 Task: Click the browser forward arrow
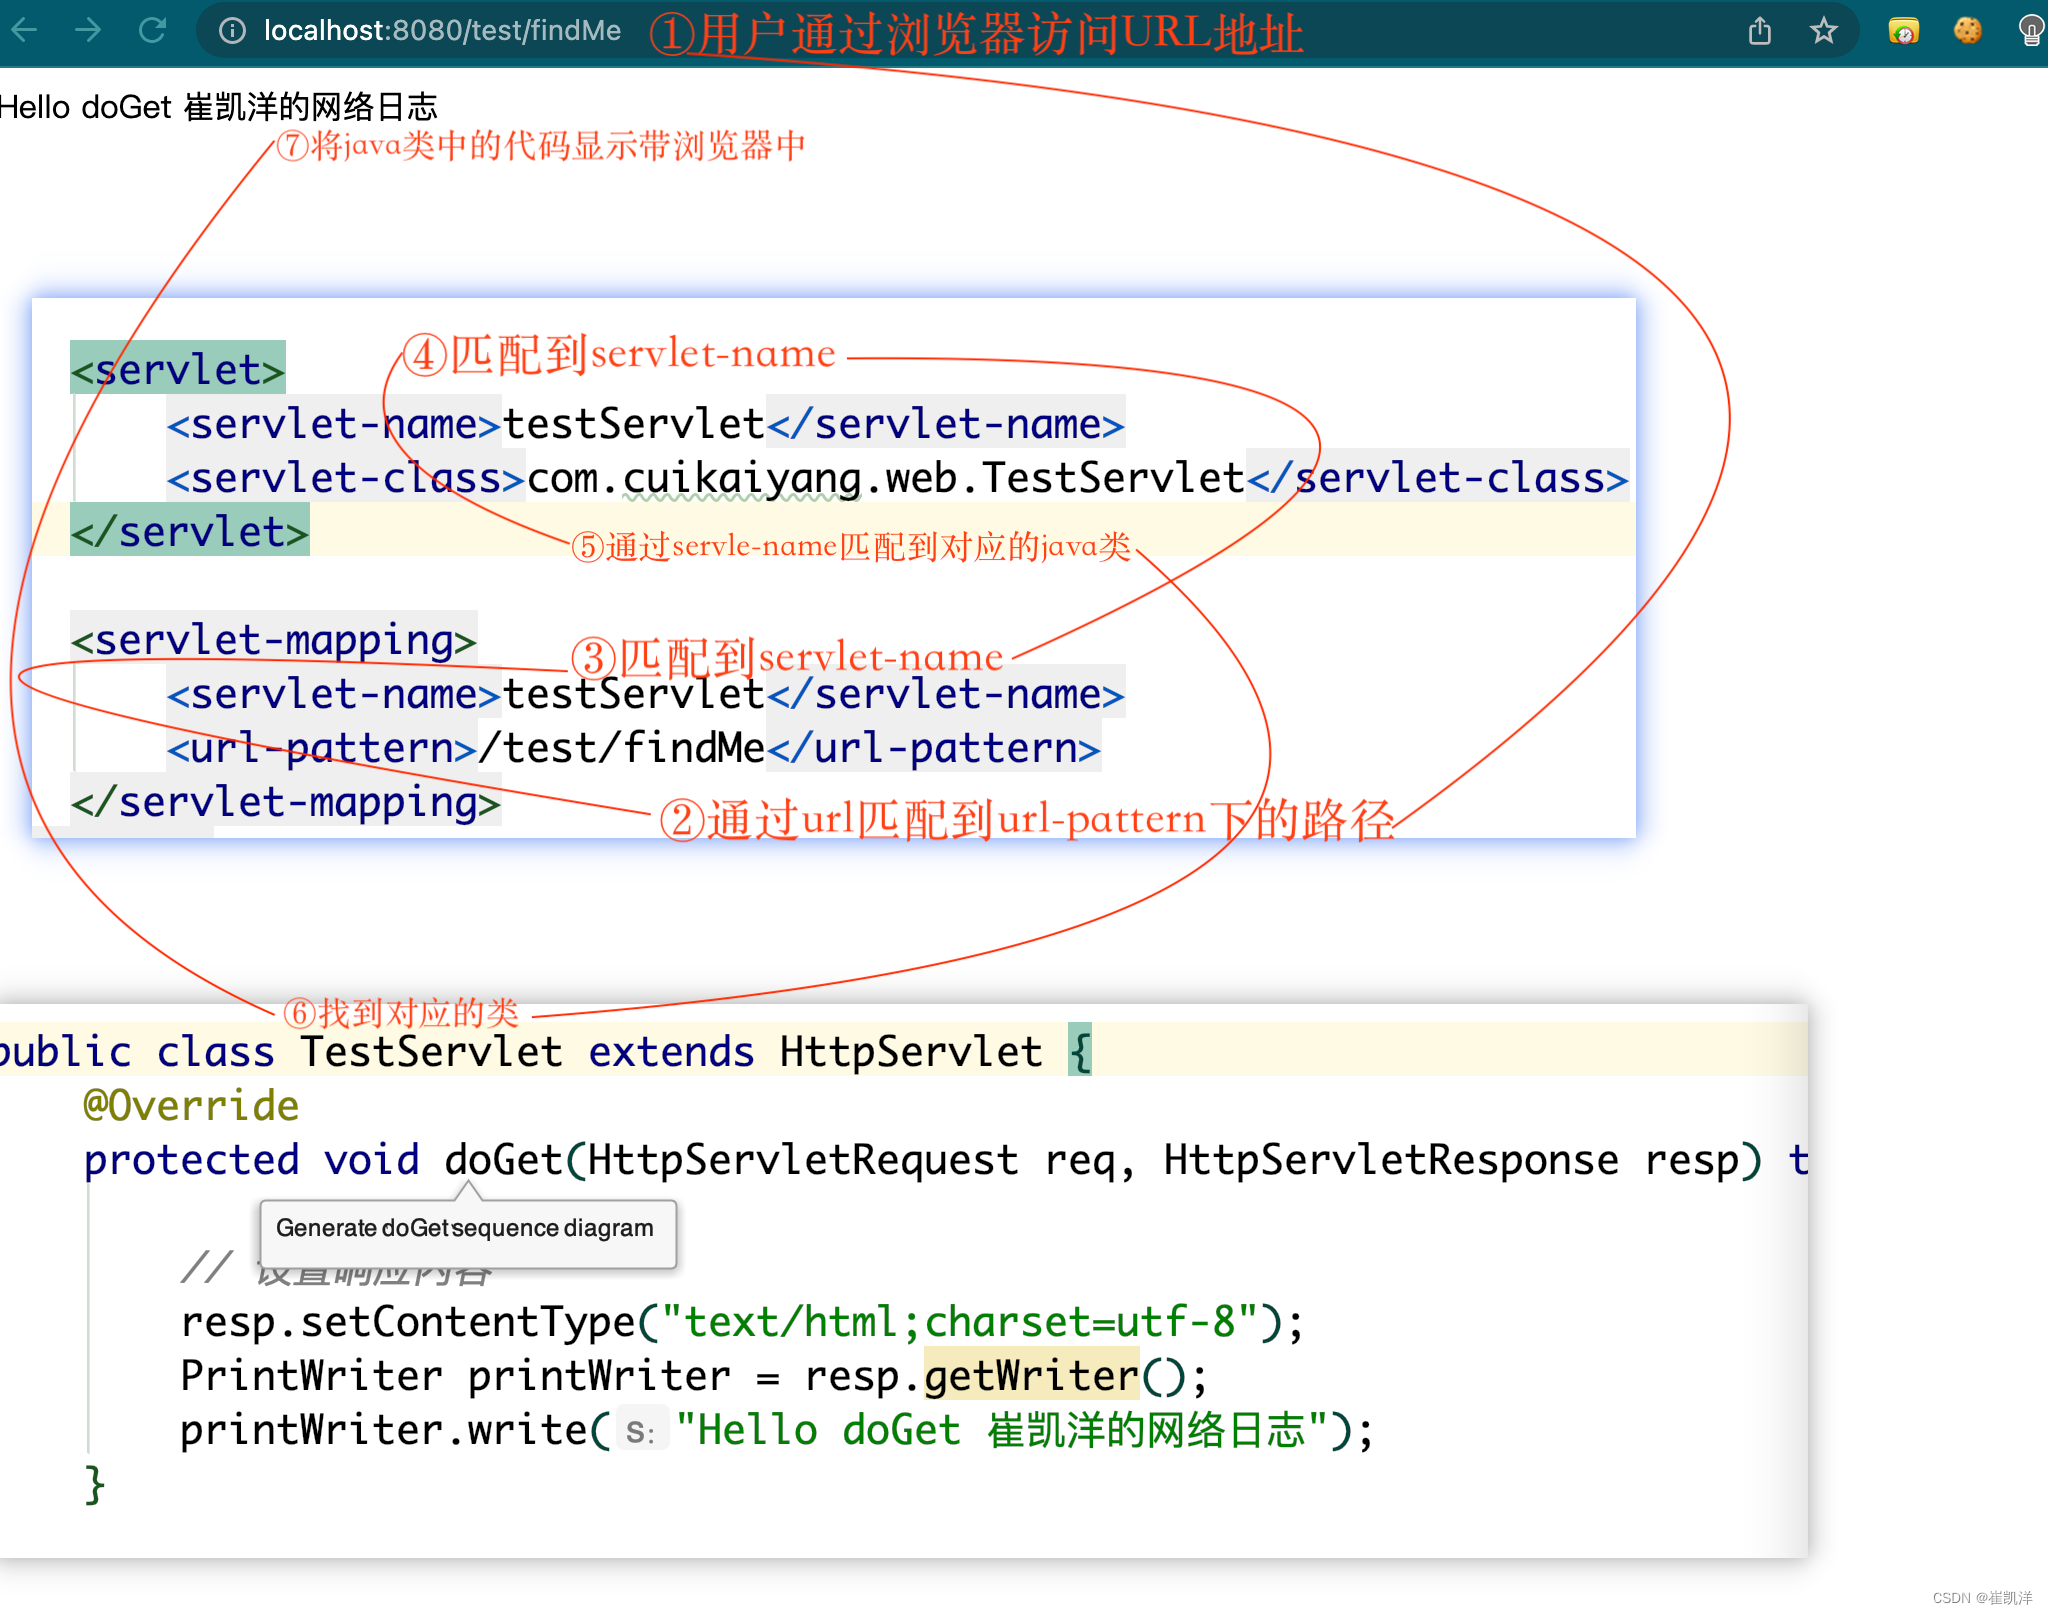tap(88, 30)
